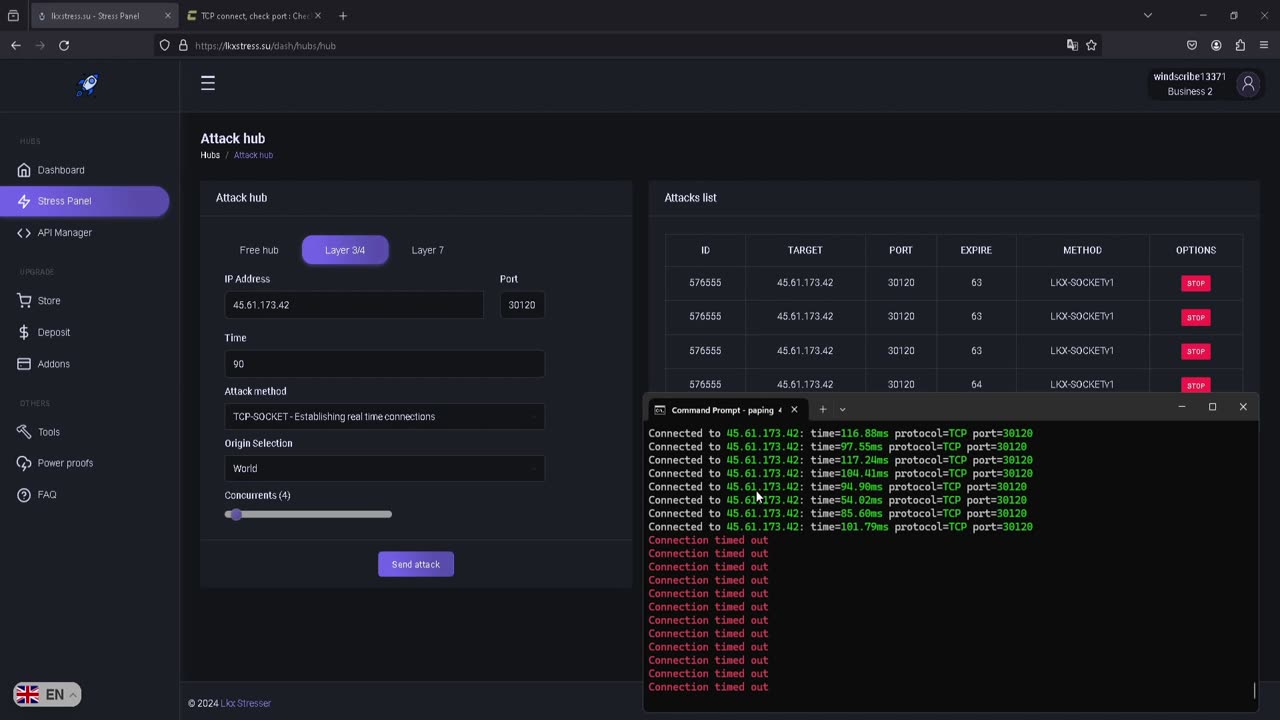This screenshot has width=1280, height=720.
Task: Open a new browser tab
Action: pos(343,16)
